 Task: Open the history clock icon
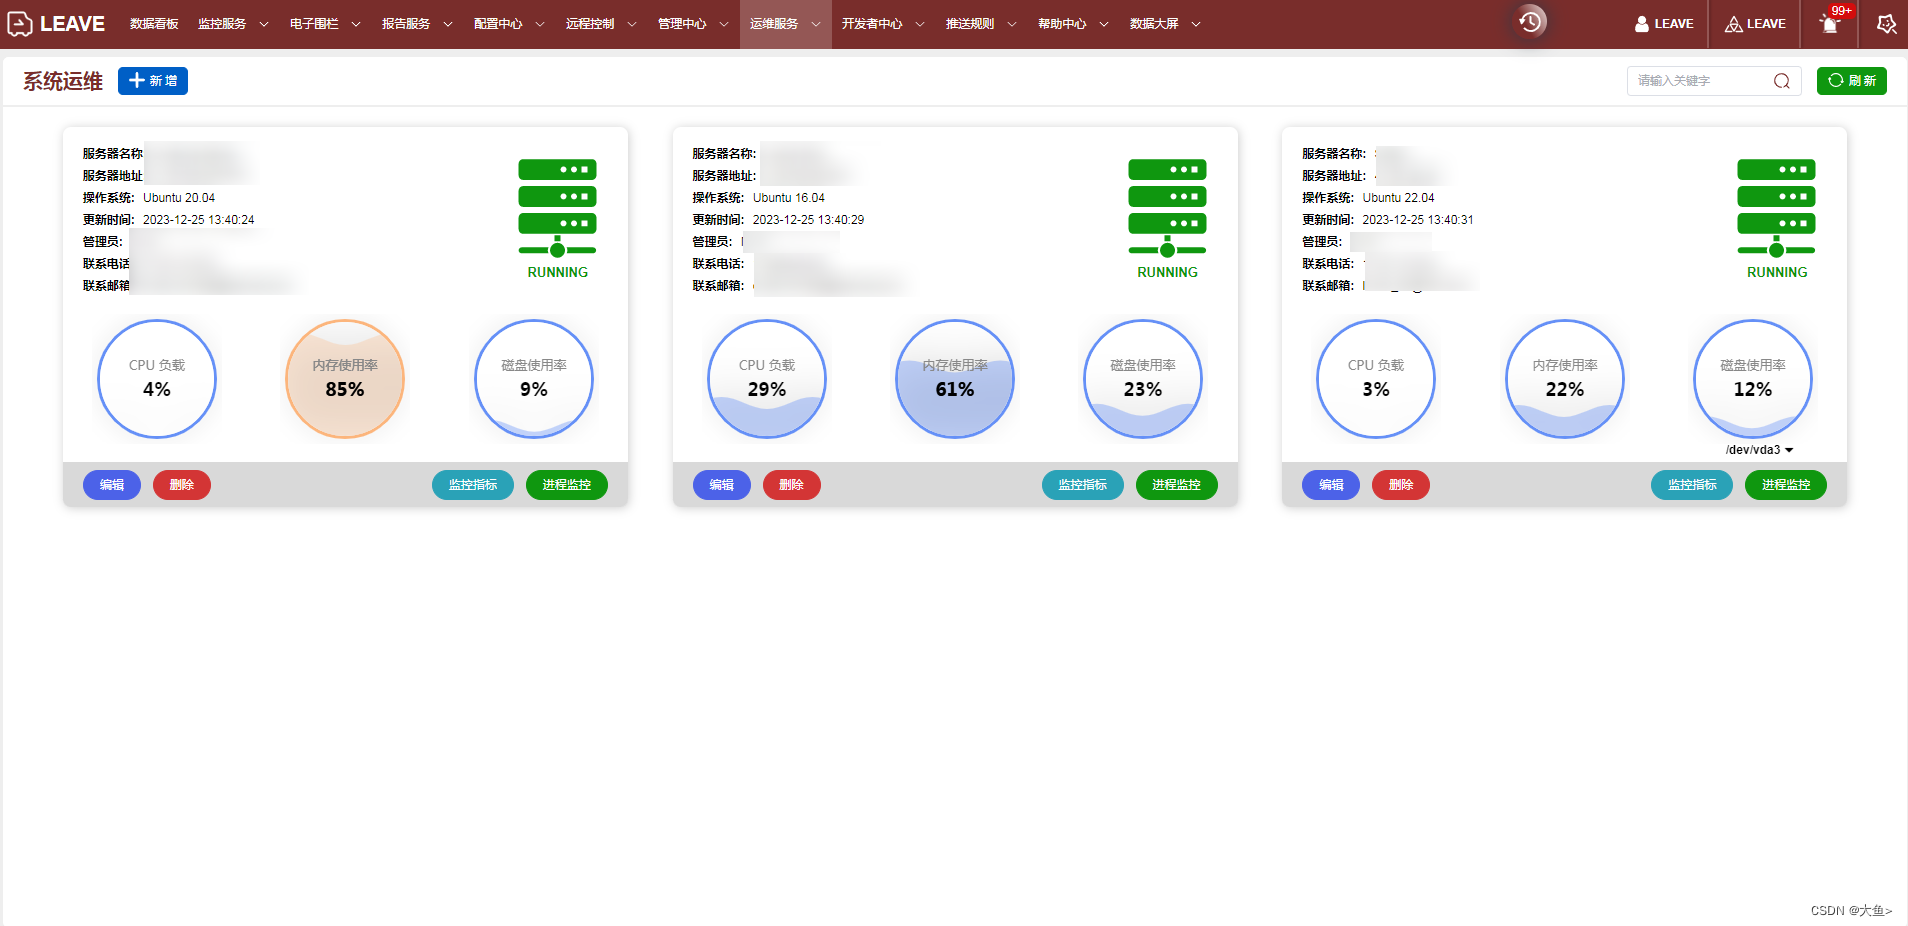pyautogui.click(x=1530, y=22)
